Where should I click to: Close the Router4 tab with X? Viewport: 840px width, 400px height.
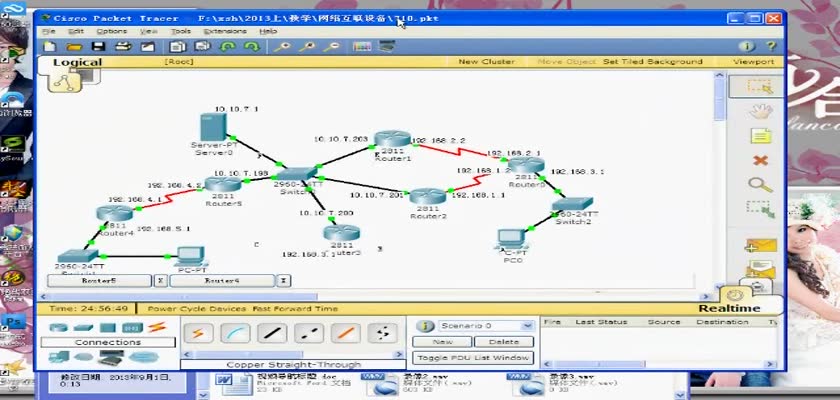coord(283,281)
